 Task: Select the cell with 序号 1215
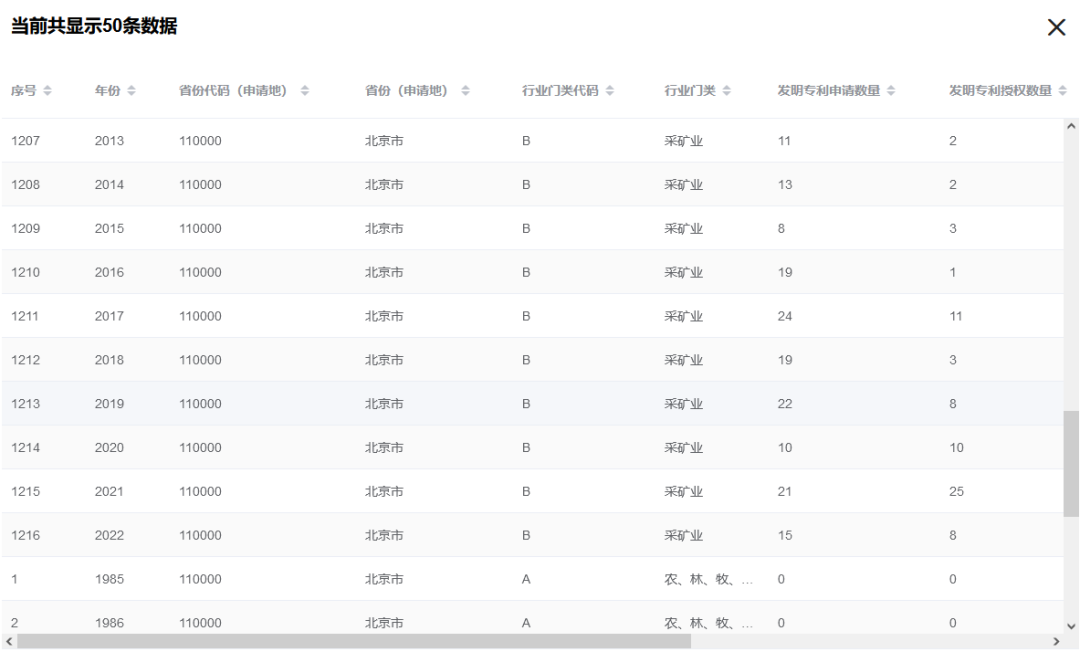click(25, 492)
